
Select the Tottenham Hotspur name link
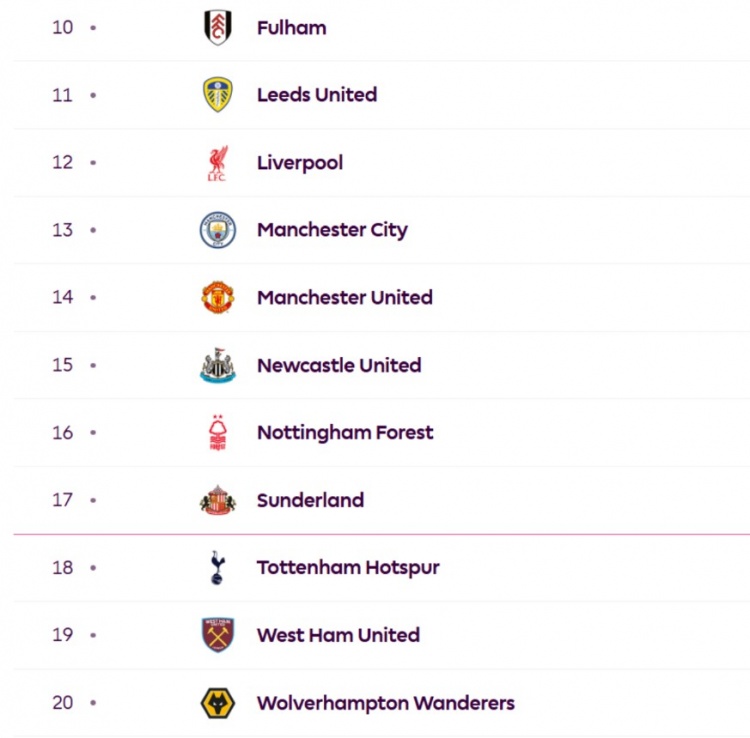click(348, 568)
